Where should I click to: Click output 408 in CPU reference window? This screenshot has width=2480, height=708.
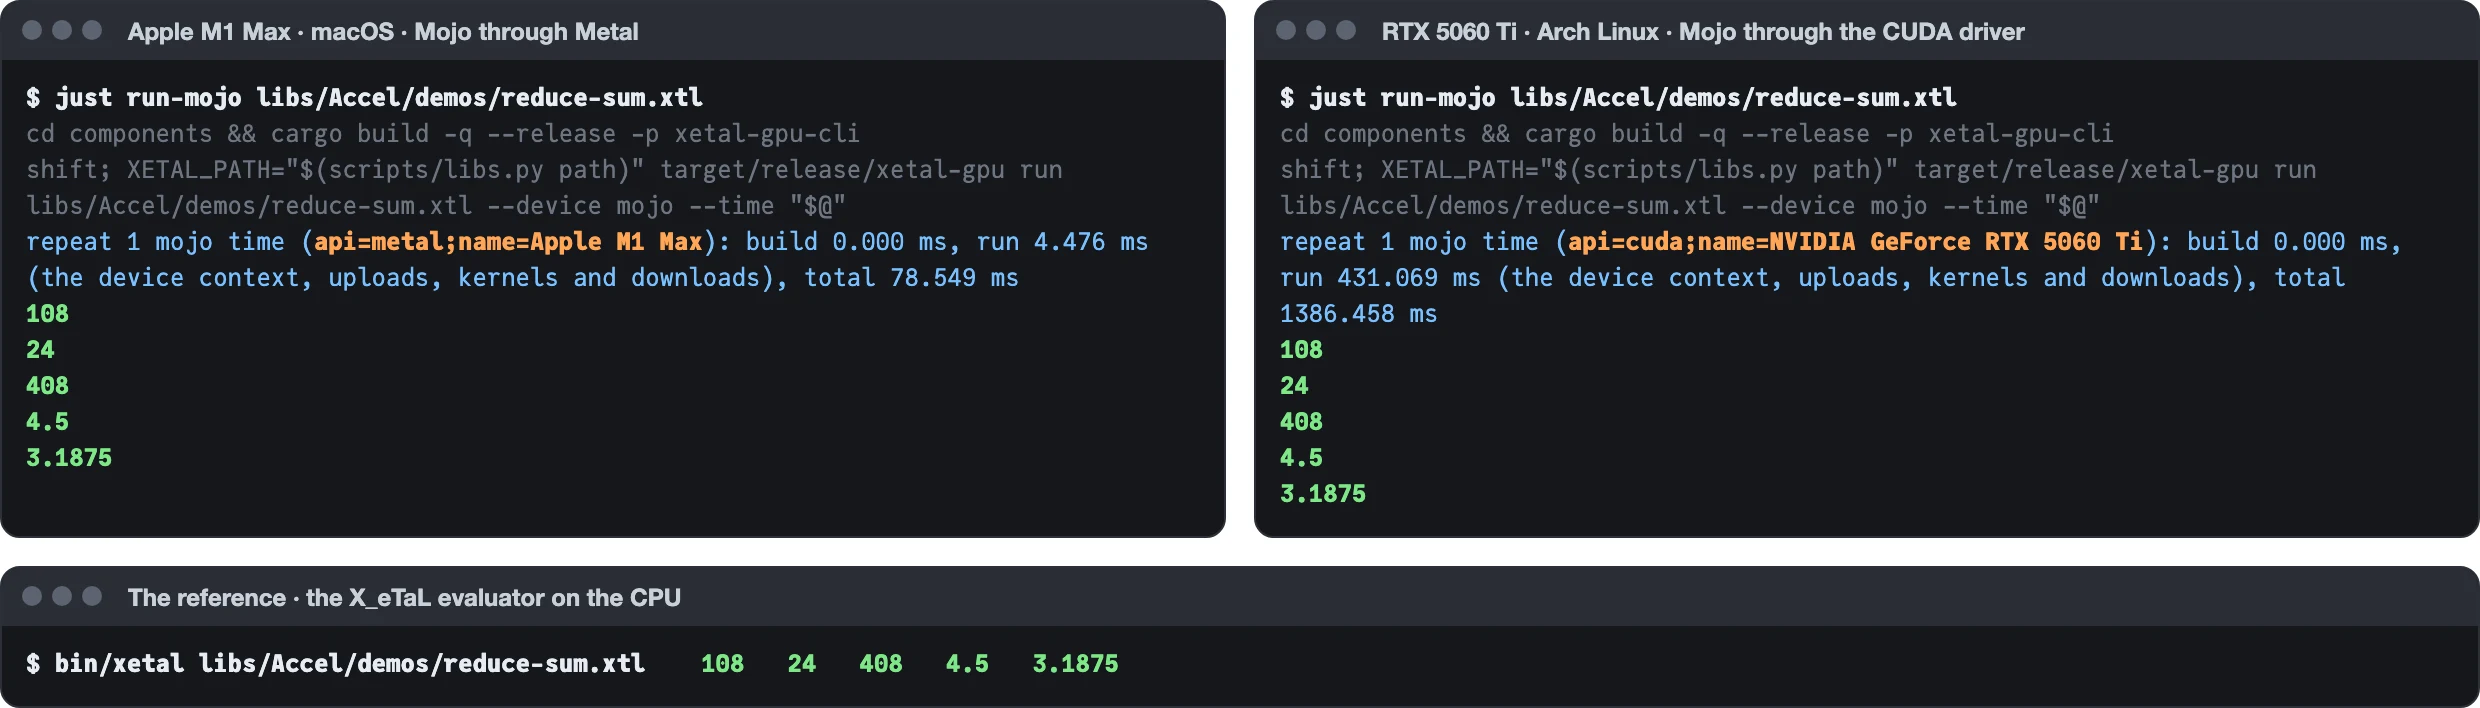click(x=881, y=664)
